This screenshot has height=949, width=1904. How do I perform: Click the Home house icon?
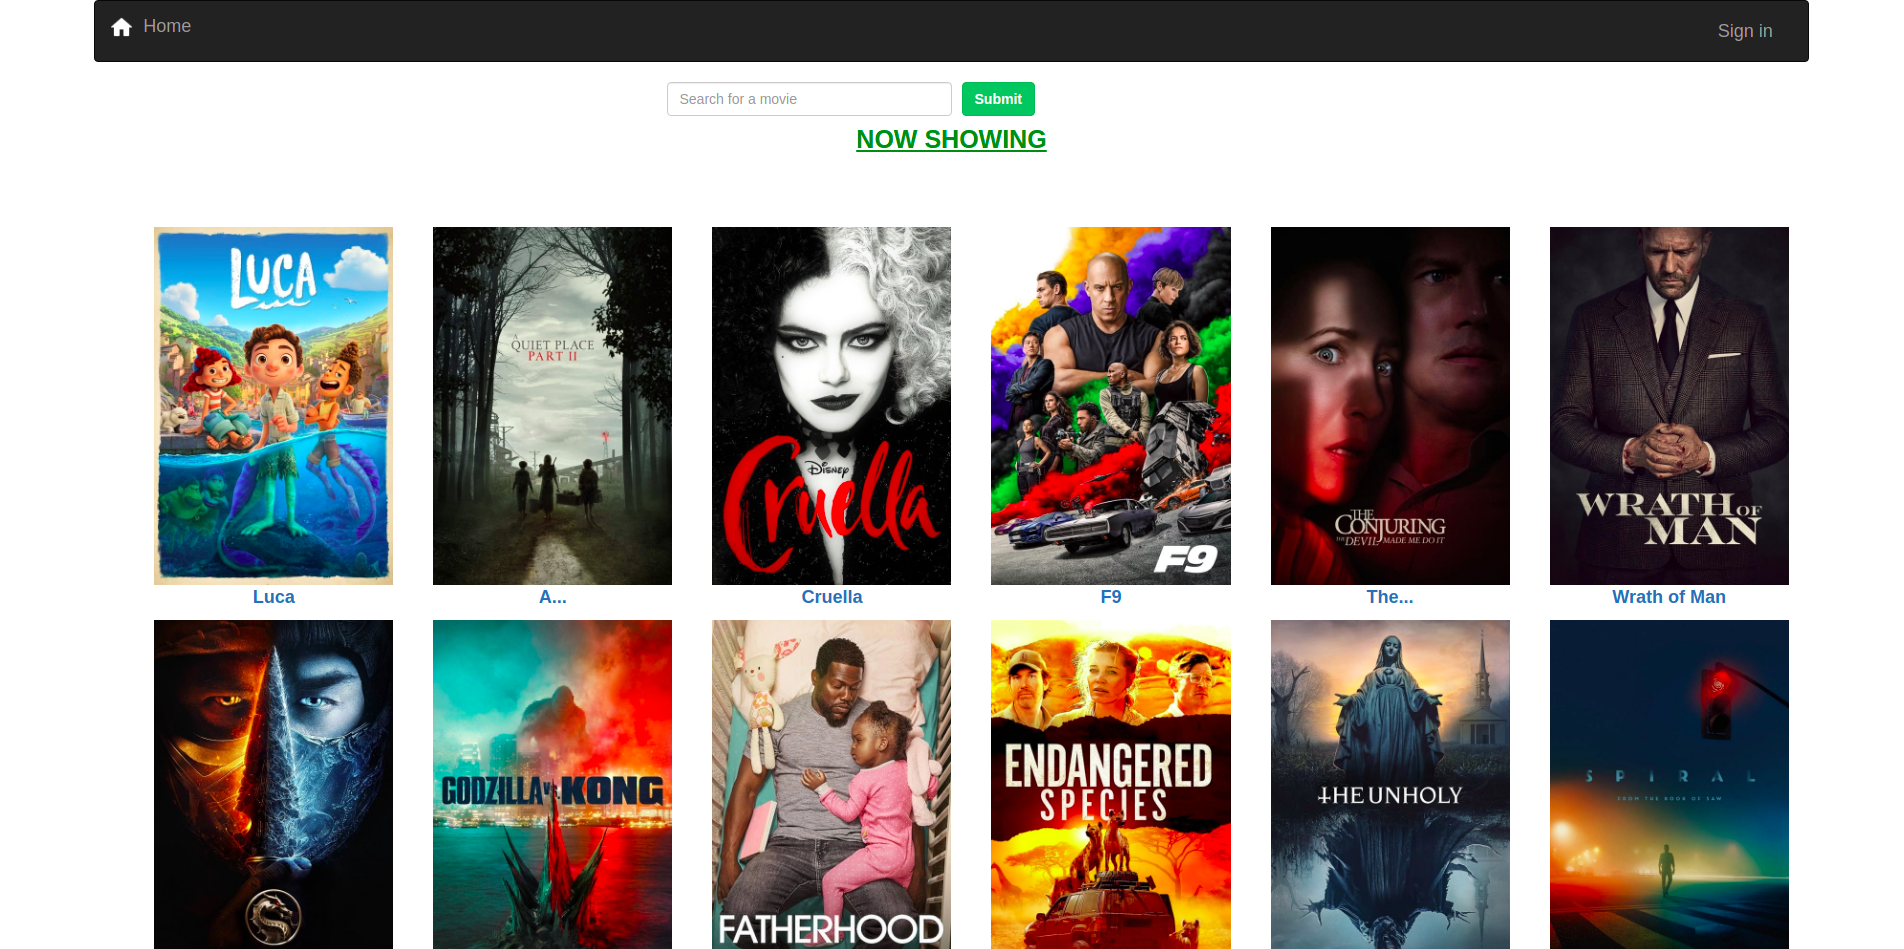click(x=122, y=27)
